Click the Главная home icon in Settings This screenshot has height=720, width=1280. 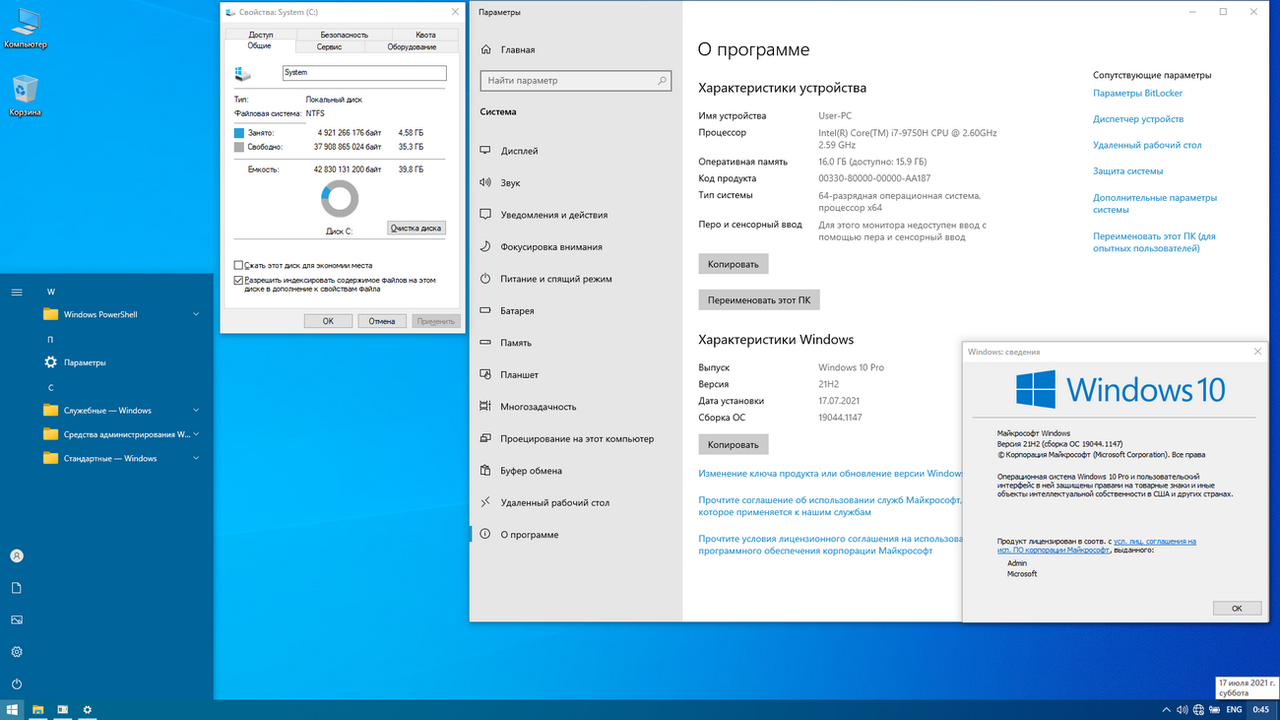486,49
